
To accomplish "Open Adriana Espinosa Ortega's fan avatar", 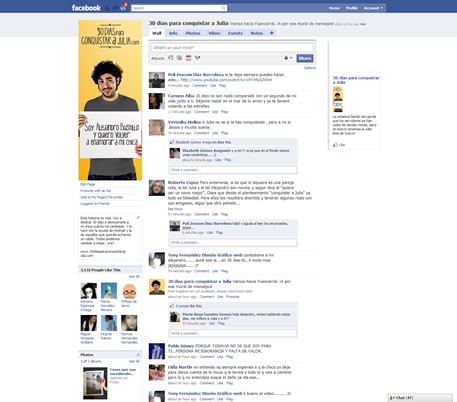I will 89,291.
